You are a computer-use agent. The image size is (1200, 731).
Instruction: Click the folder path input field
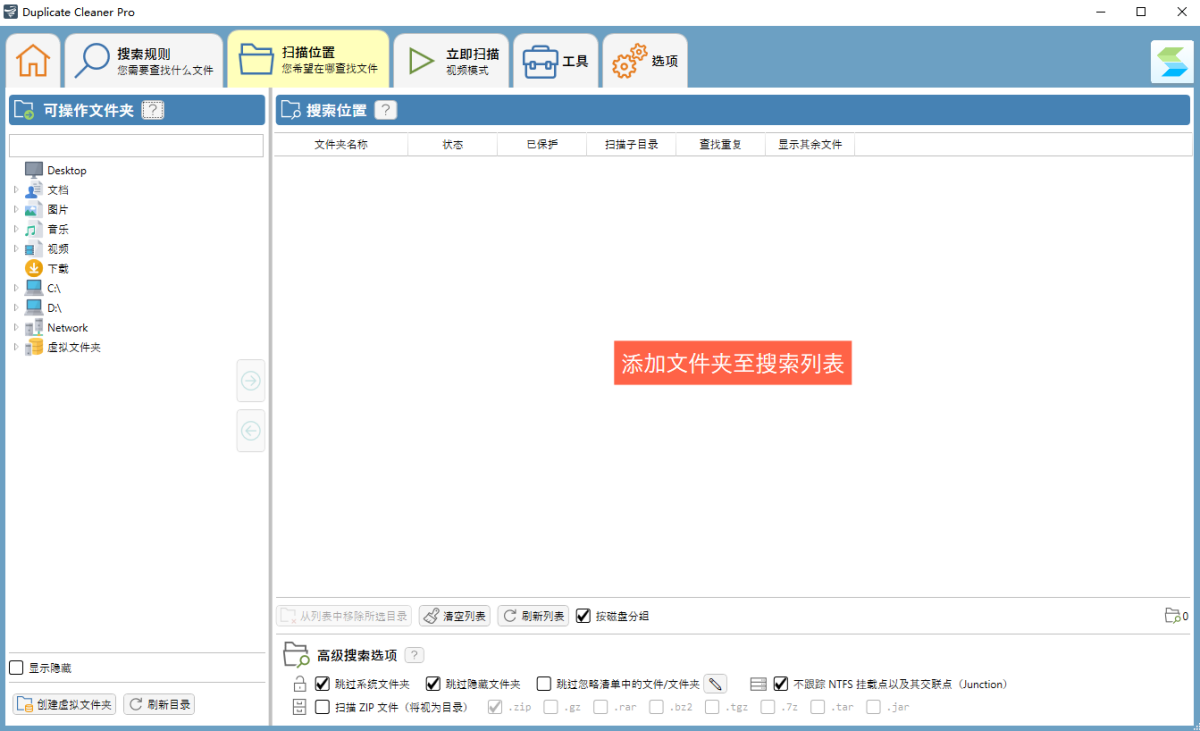click(136, 146)
